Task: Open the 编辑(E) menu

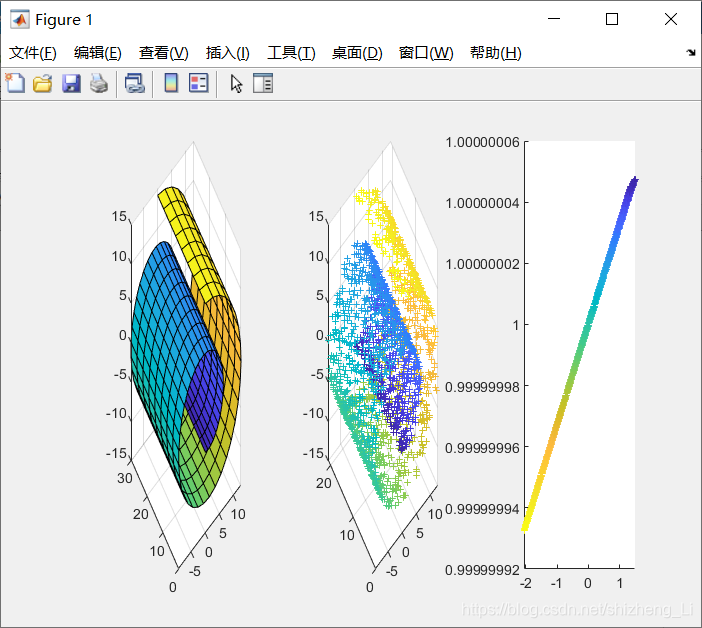Action: (x=98, y=53)
